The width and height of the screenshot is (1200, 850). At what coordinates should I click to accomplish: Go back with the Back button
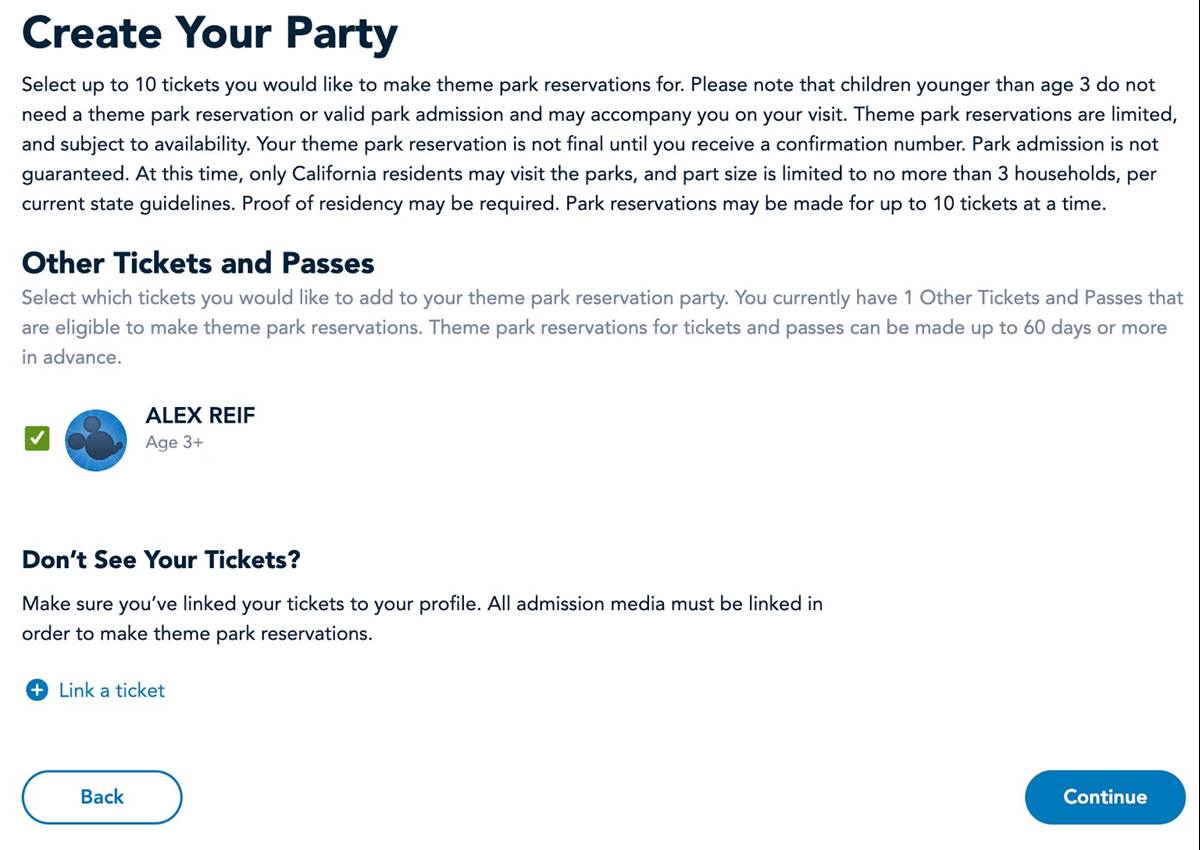coord(102,797)
